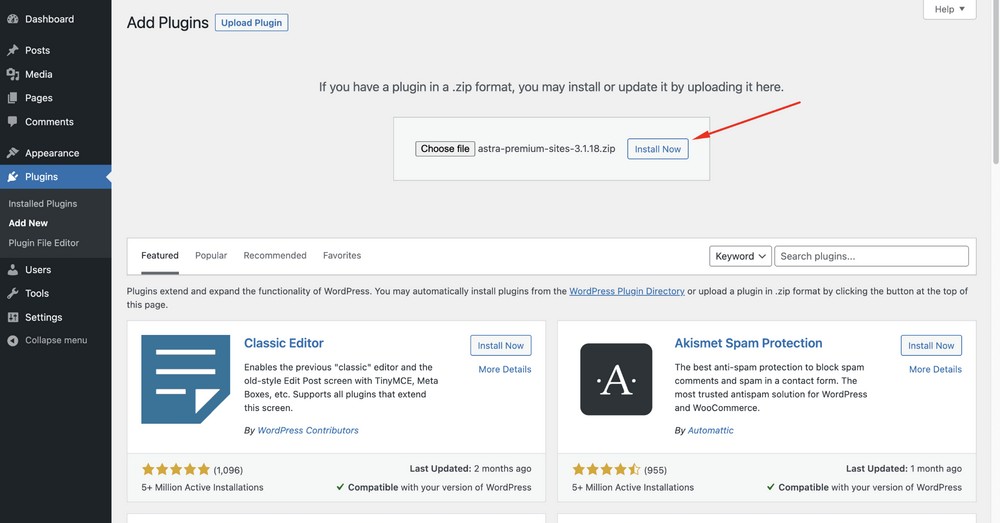Click the page vertical scrollbar
Screen dimensions: 1000x523
[x=996, y=83]
